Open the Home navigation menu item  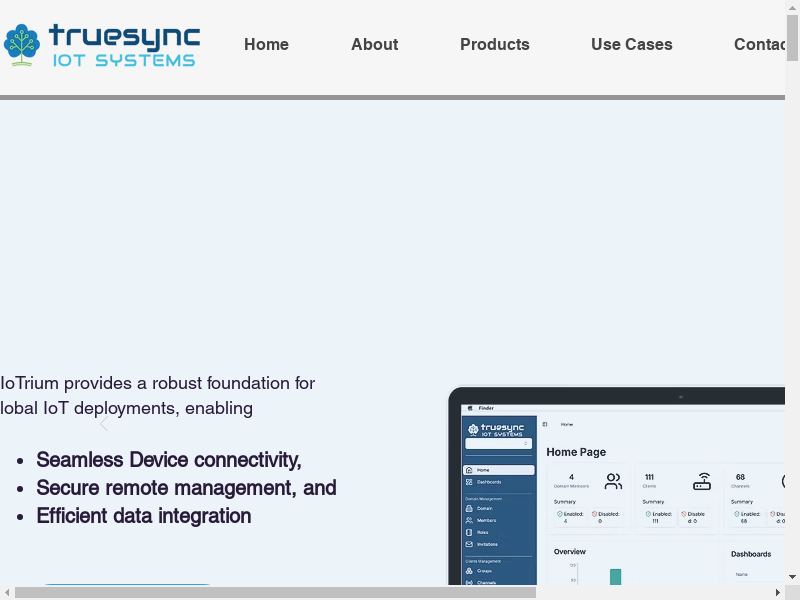(266, 44)
